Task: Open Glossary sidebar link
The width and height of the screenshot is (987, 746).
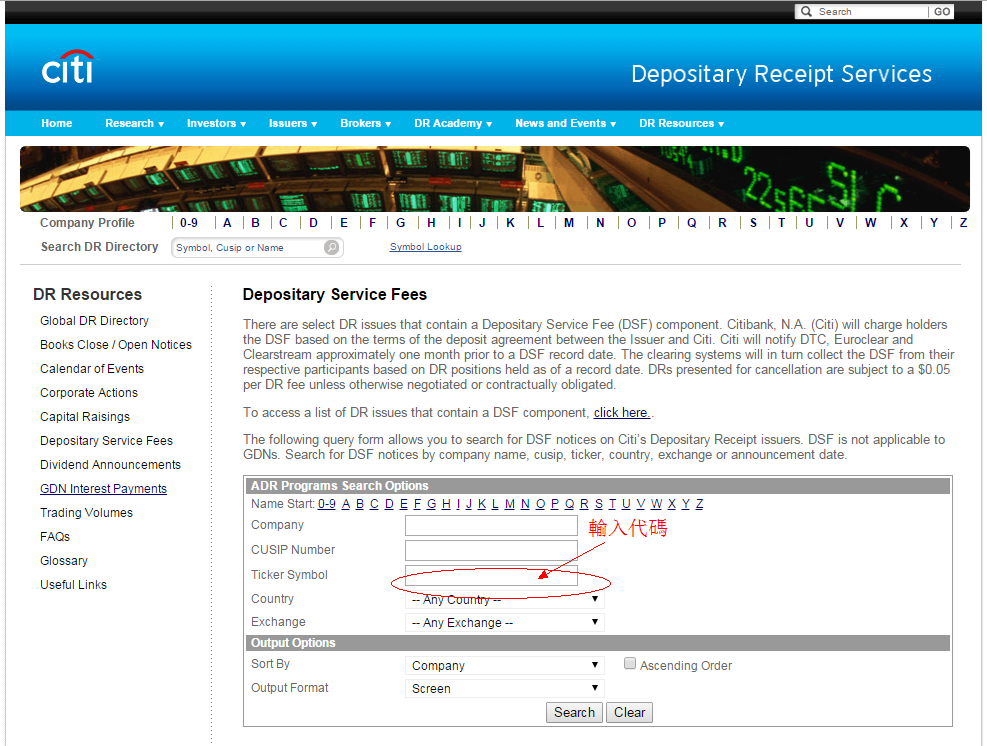Action: click(64, 560)
